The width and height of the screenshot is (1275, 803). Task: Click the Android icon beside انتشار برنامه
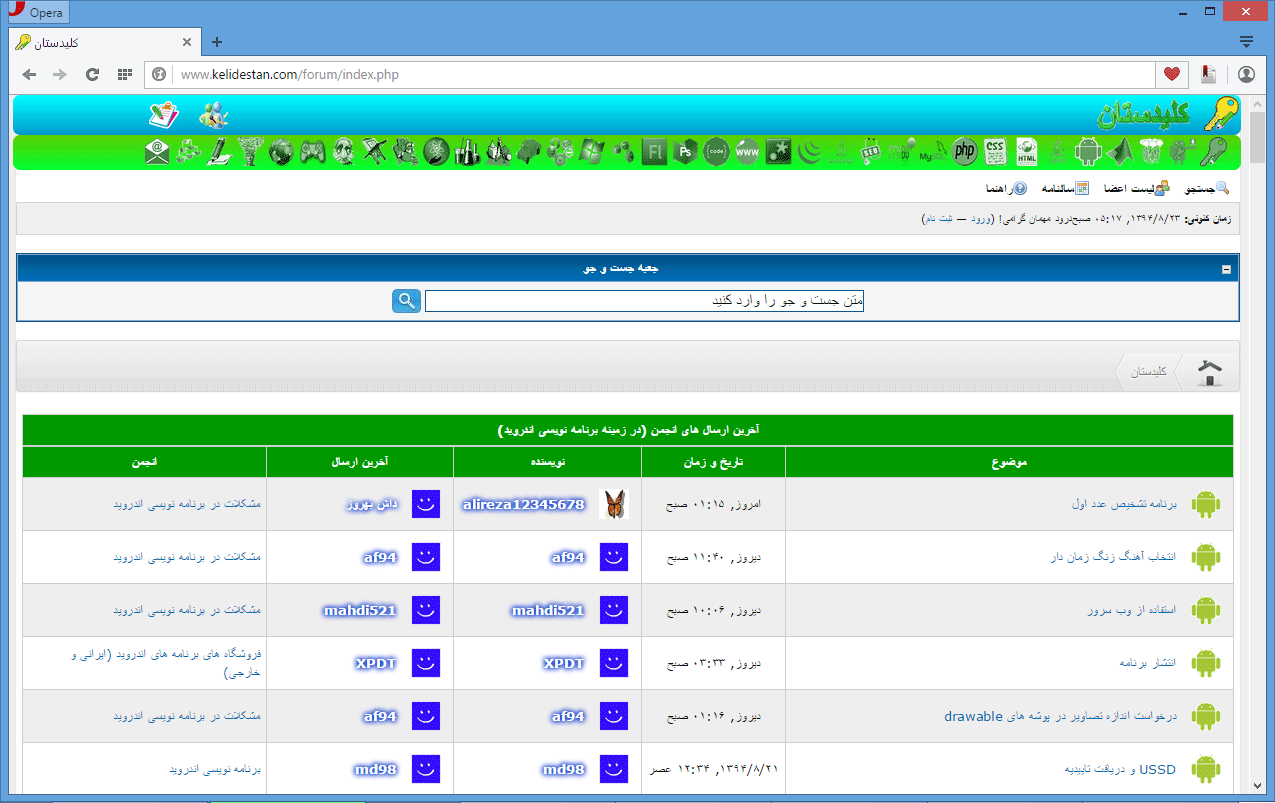[1206, 663]
